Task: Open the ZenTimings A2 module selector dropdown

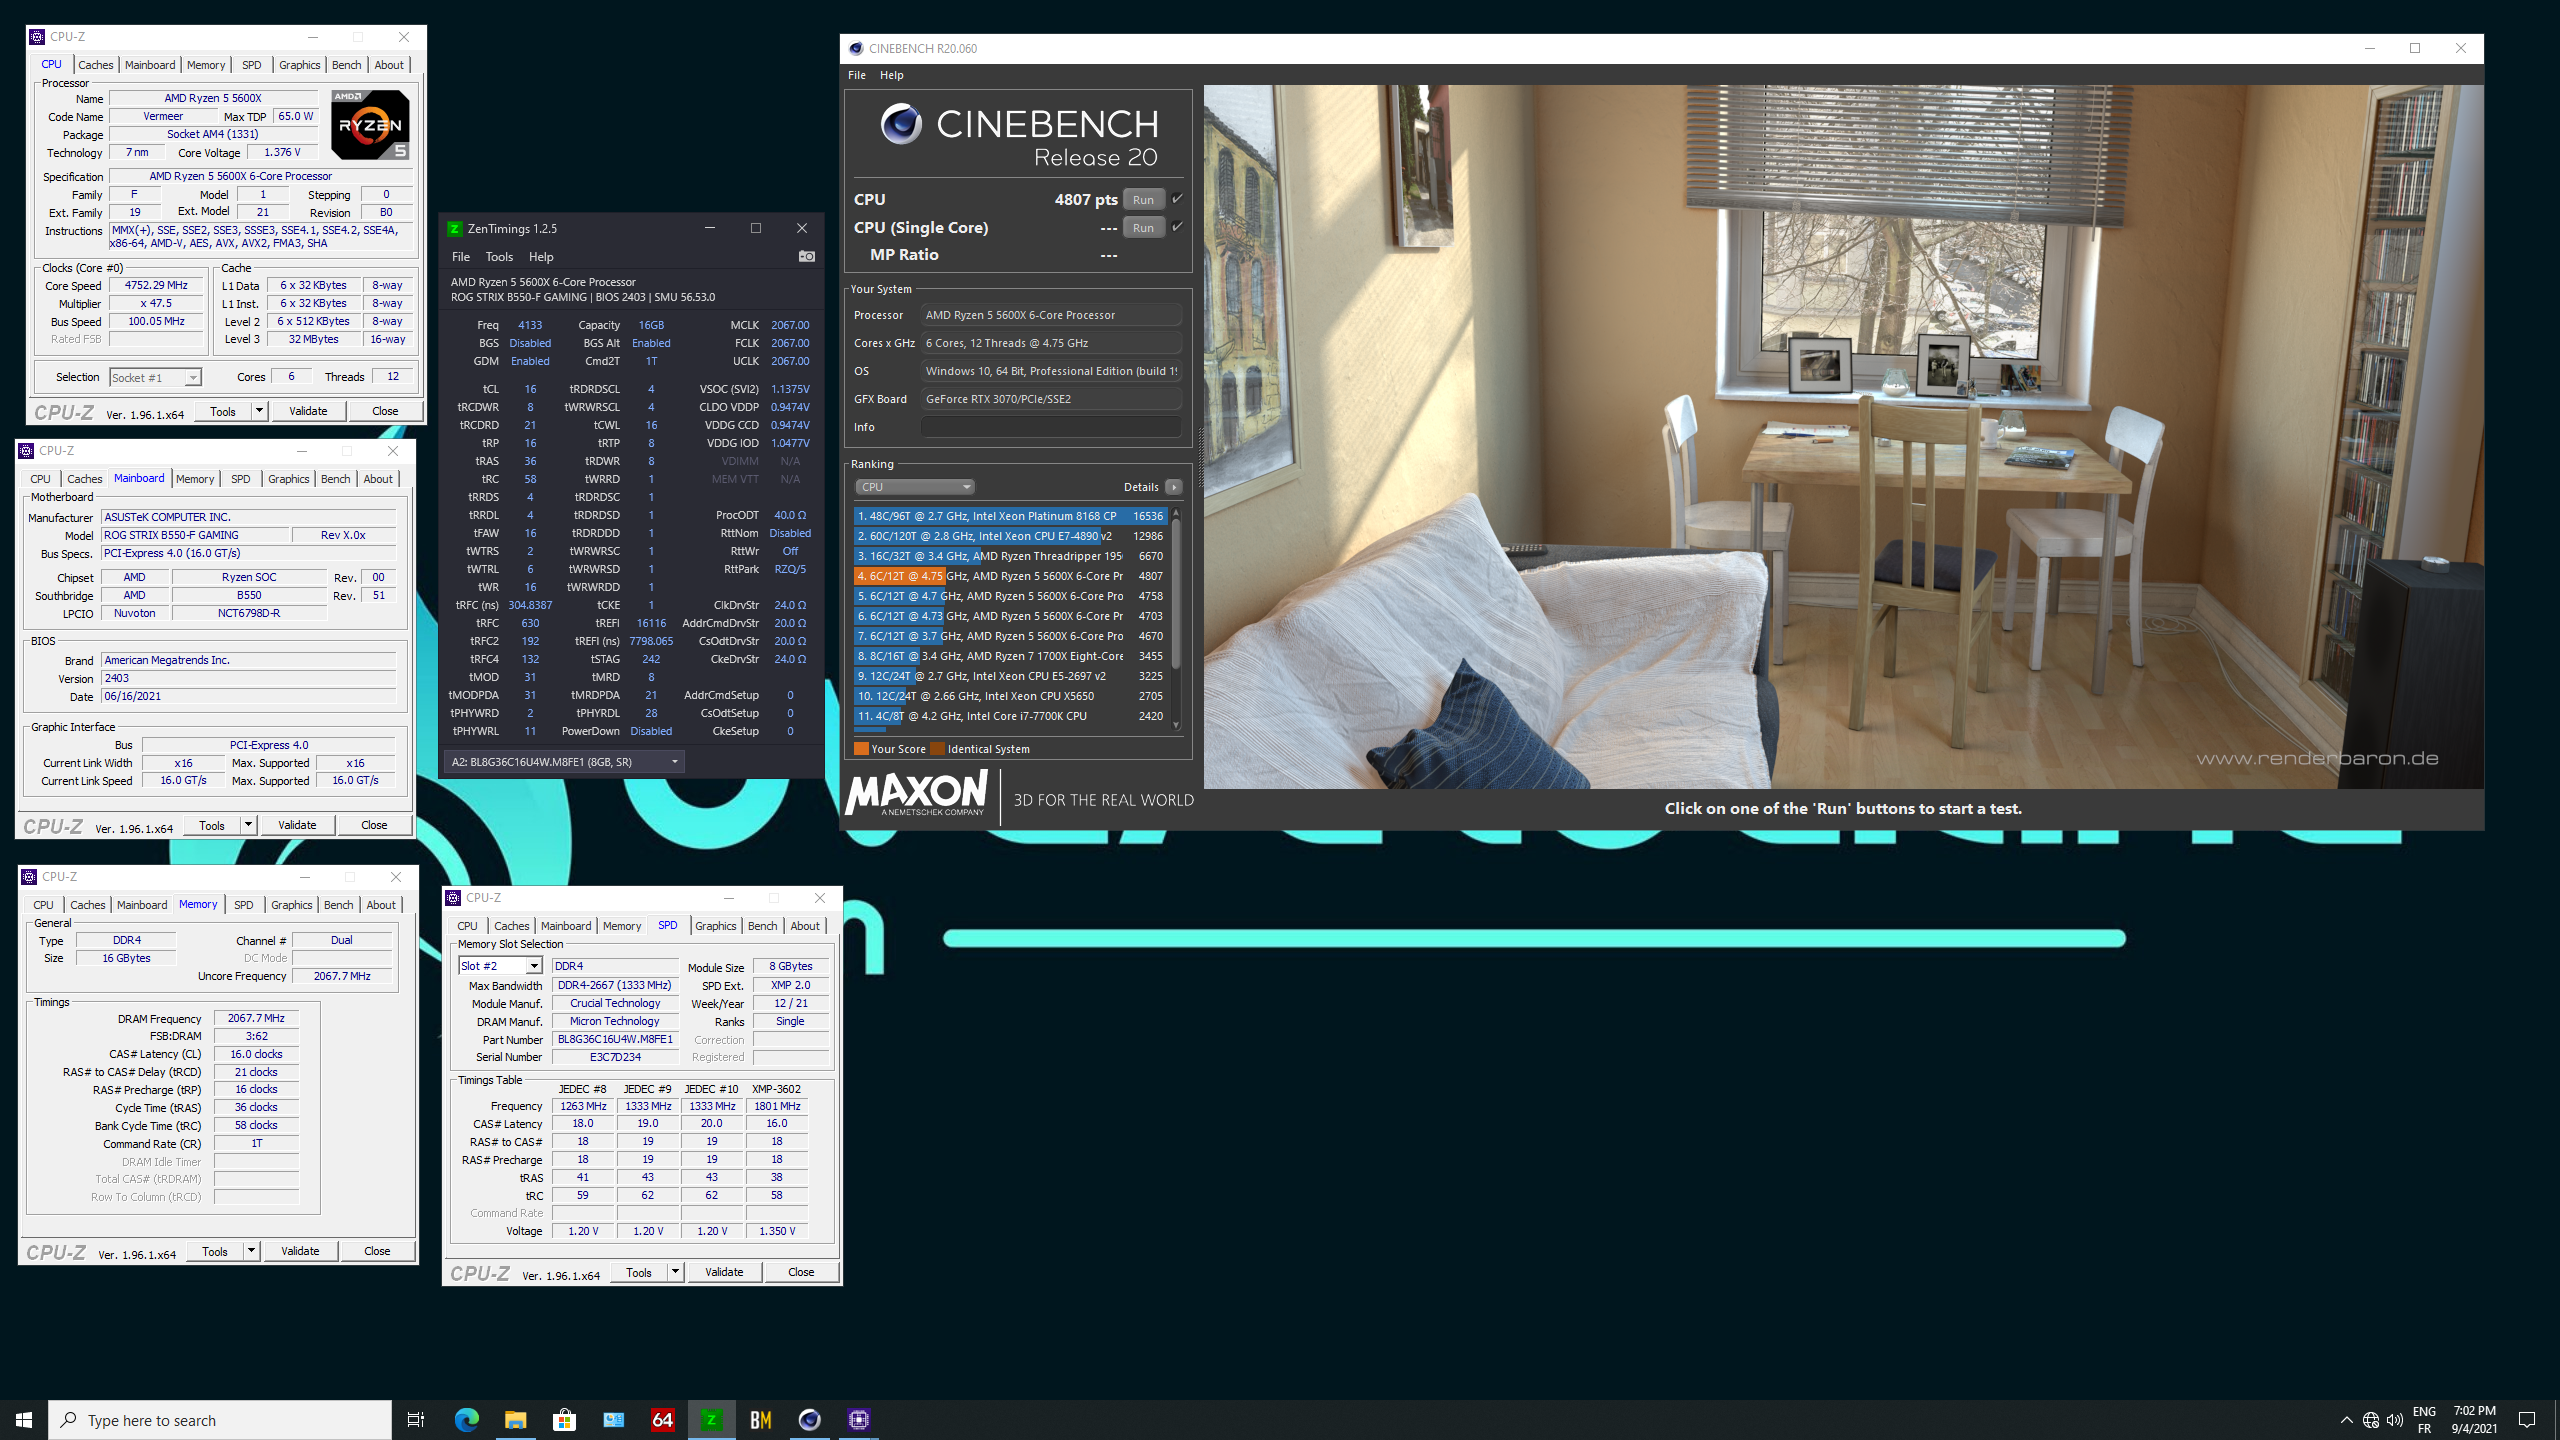Action: pyautogui.click(x=565, y=762)
